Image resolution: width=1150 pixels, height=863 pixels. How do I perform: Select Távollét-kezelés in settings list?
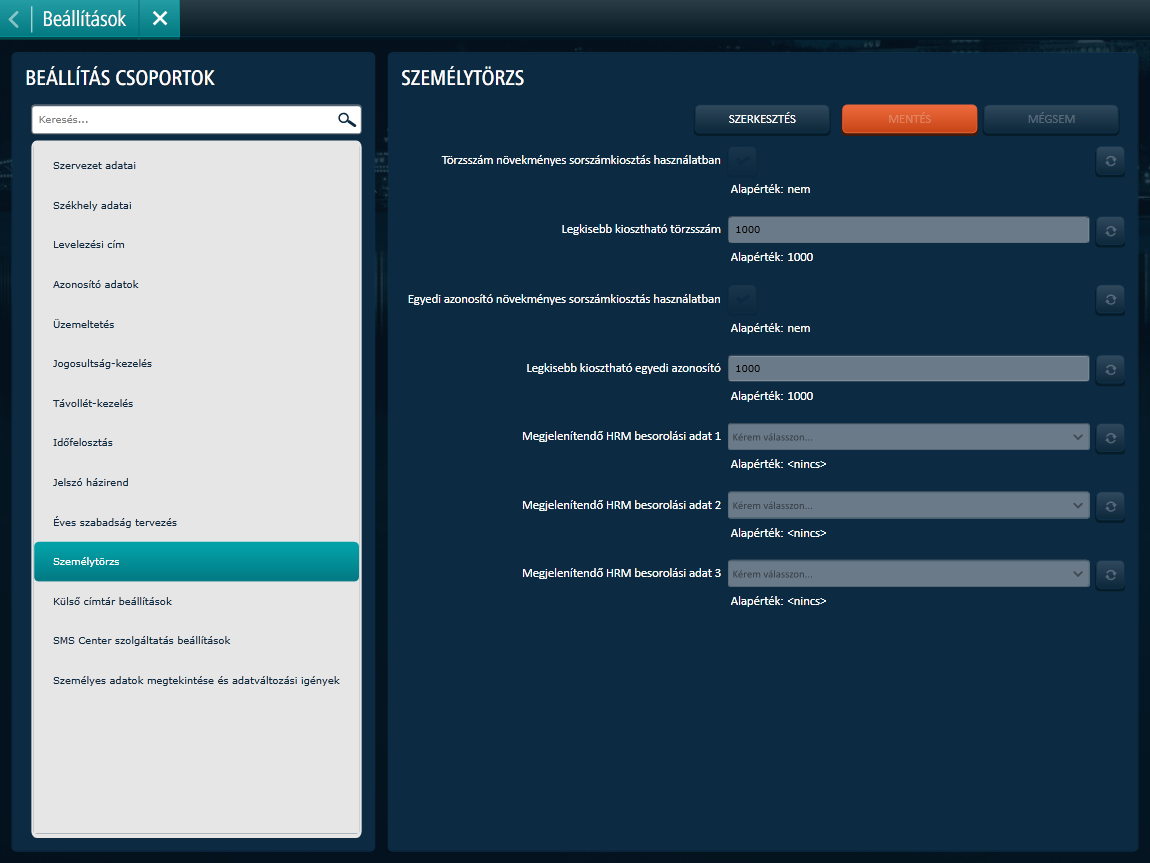tap(196, 403)
